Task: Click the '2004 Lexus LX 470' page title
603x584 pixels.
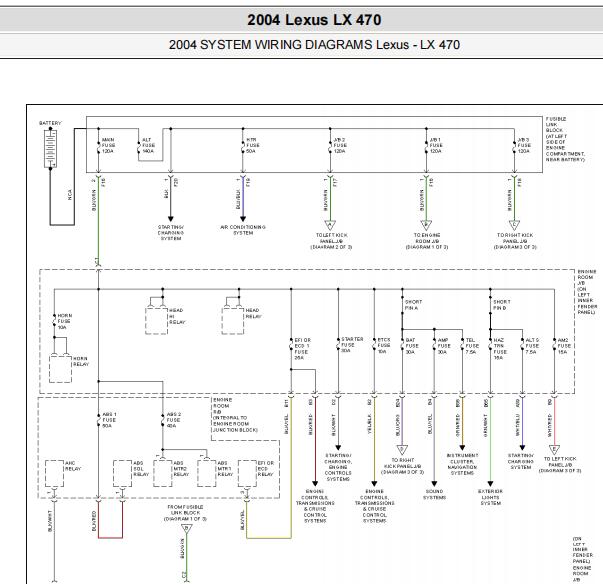Action: pyautogui.click(x=314, y=20)
